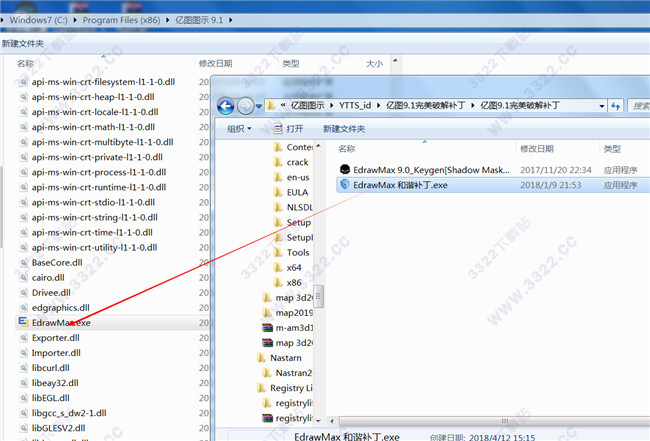The height and width of the screenshot is (441, 650).
Task: Select the x86 folder icon
Action: [x=279, y=282]
